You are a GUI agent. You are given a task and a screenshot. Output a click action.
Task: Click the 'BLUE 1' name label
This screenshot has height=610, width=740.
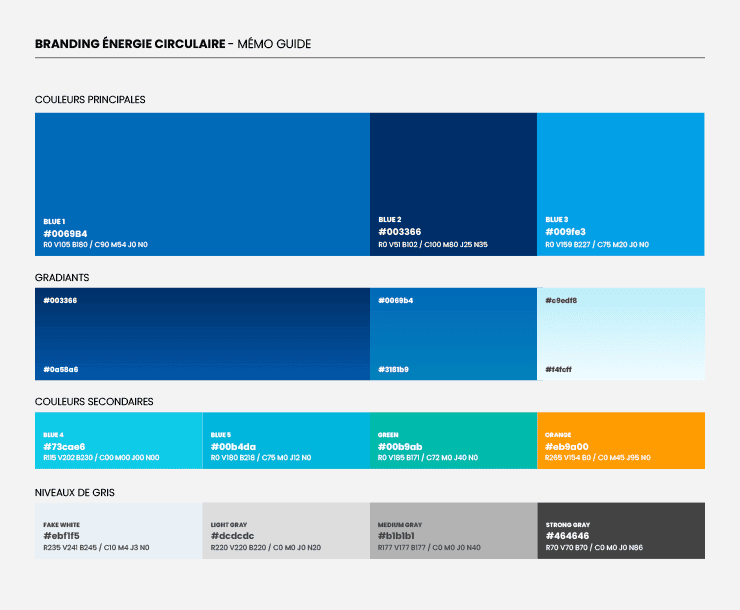(x=54, y=222)
